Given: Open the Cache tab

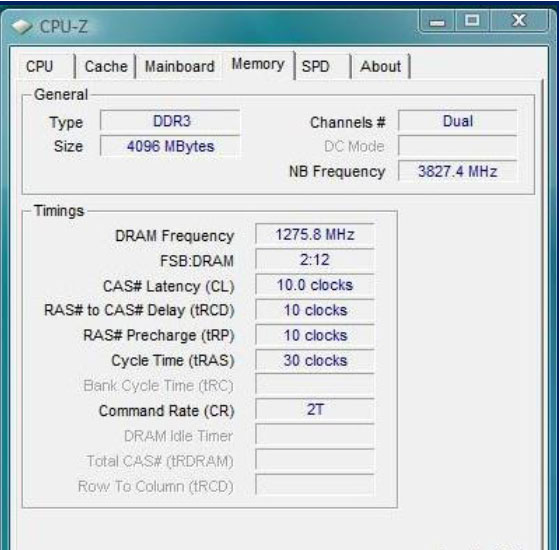Looking at the screenshot, I should 106,66.
